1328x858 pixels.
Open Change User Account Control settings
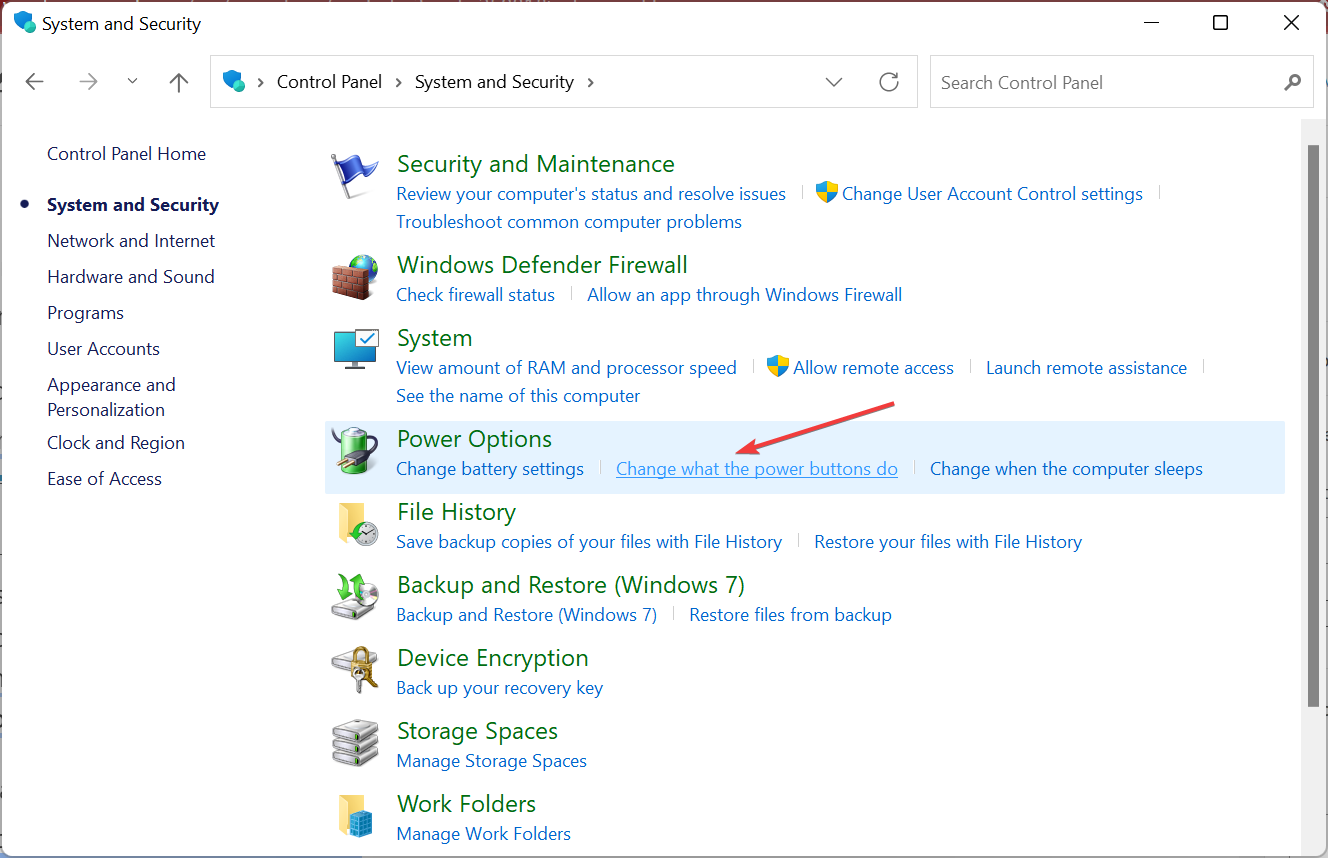tap(992, 194)
